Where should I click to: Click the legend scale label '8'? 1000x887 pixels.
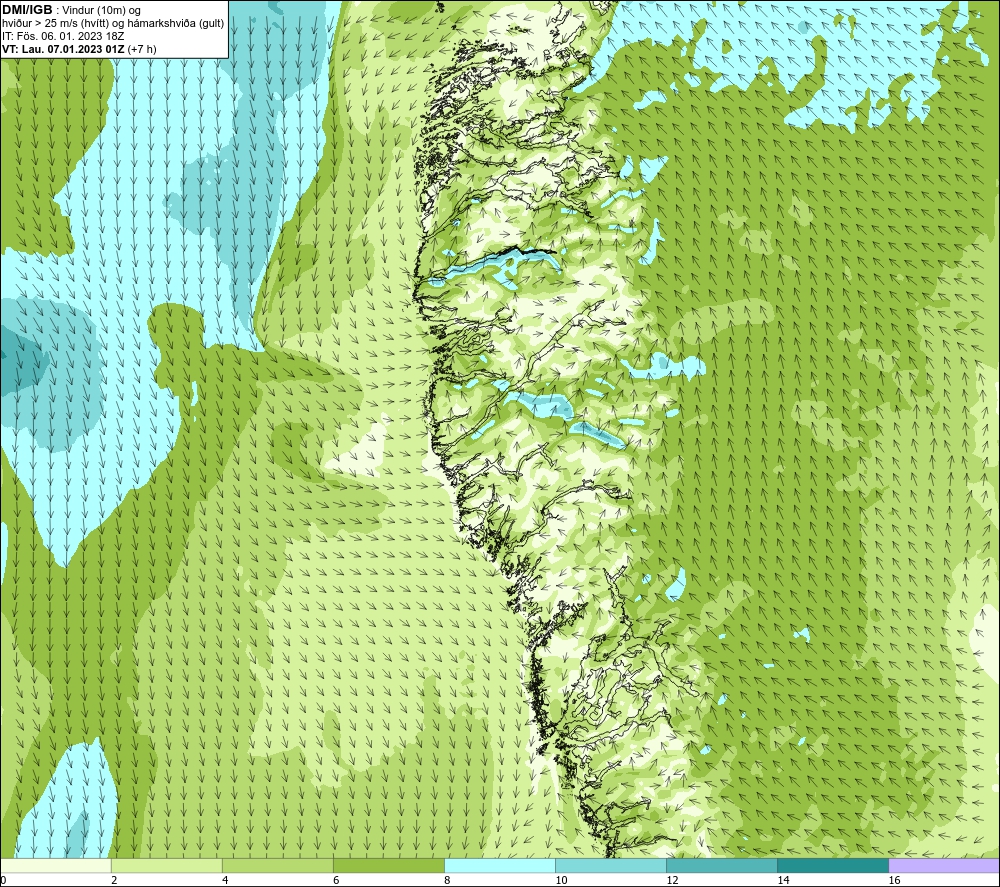coord(447,880)
